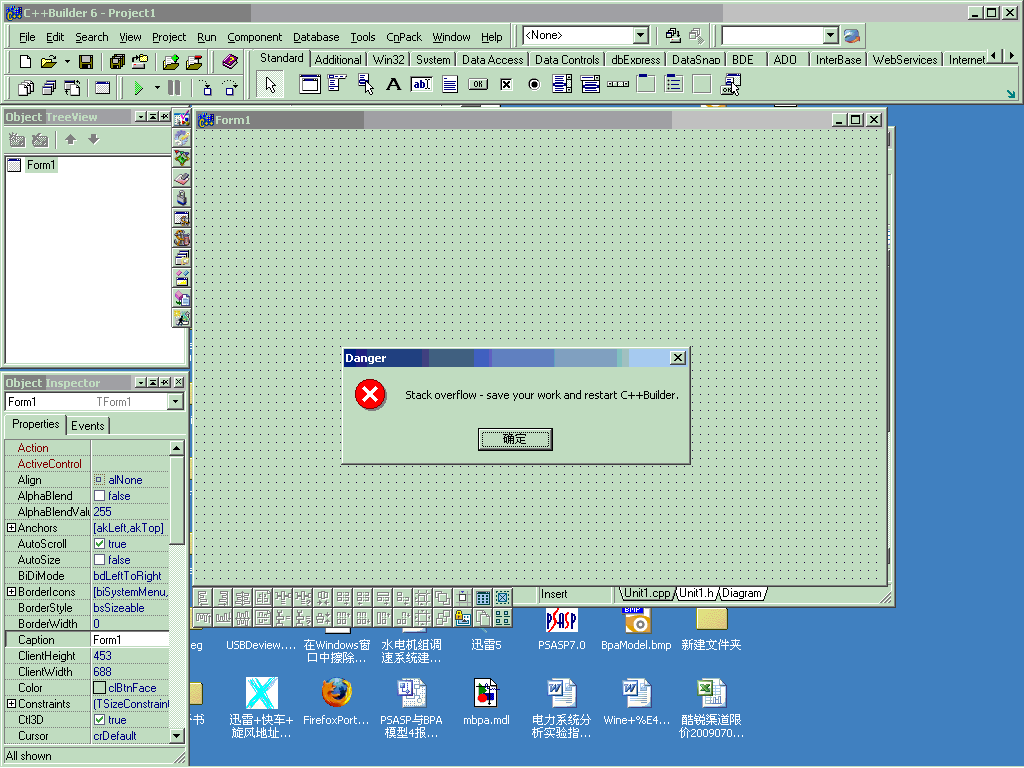1024x768 pixels.
Task: Uncheck the AutoScroll property checkbox
Action: 99,544
